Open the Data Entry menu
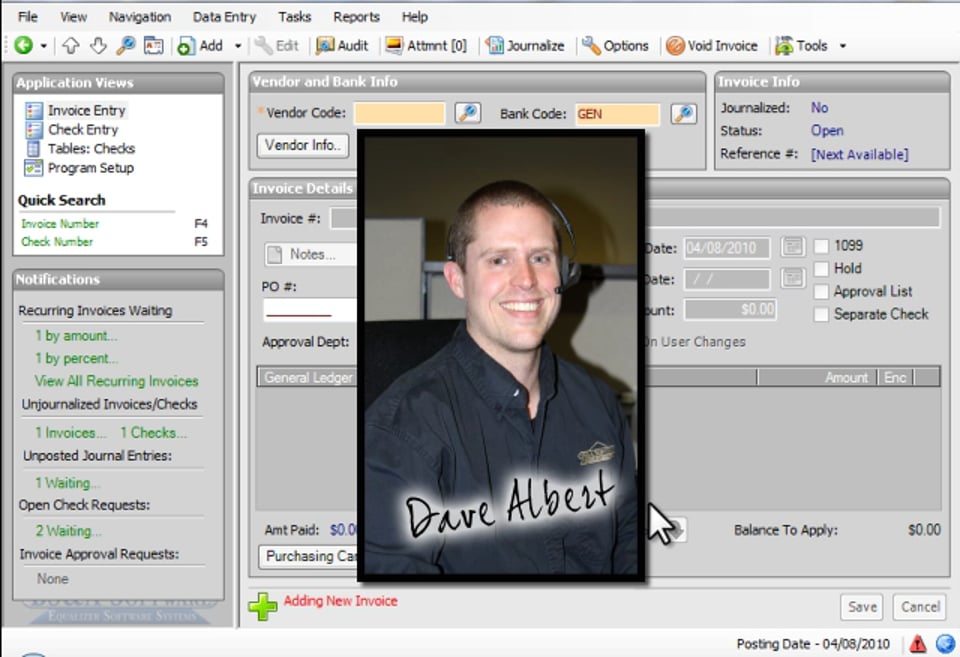Screen dimensions: 960x657 click(224, 17)
